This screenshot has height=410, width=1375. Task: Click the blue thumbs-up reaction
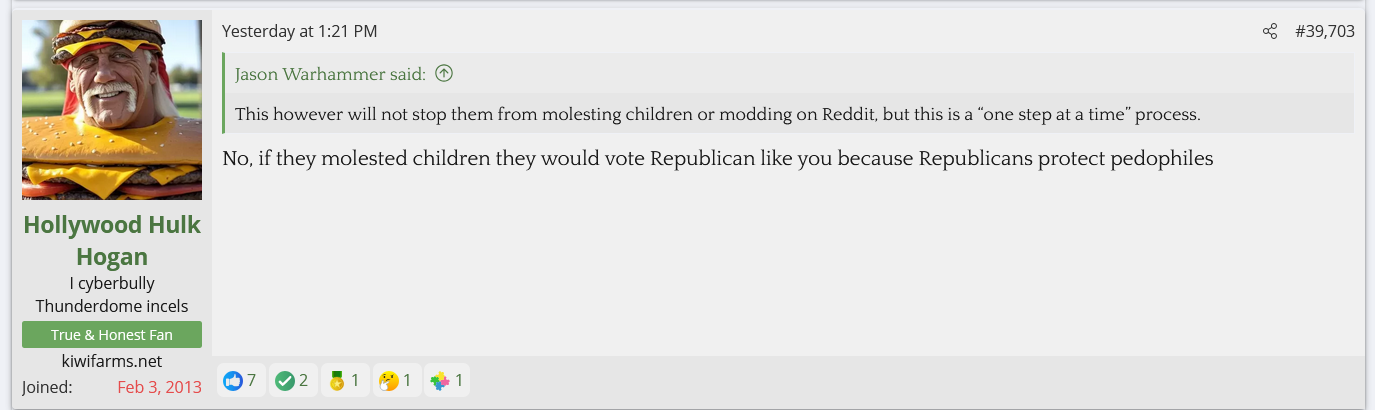click(x=233, y=381)
